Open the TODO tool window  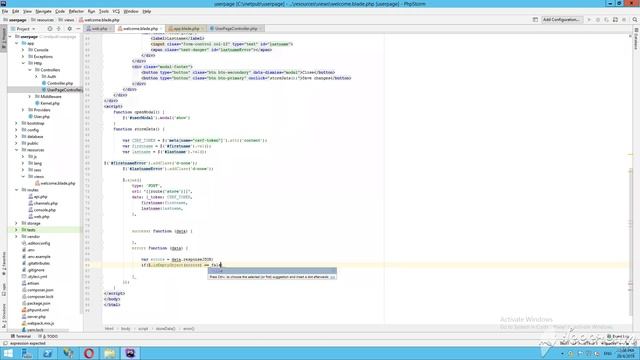pos(48,336)
